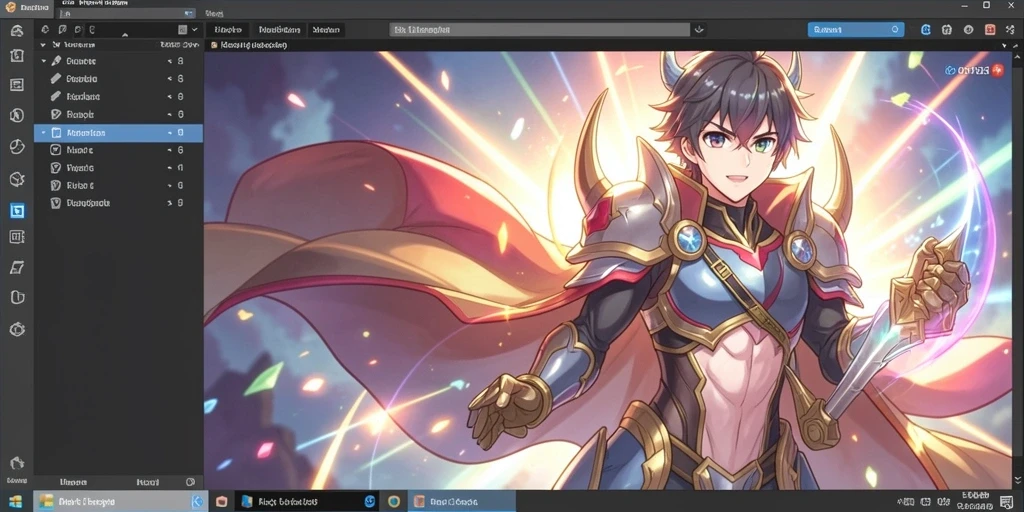The height and width of the screenshot is (512, 1024).
Task: Open the red calendar icon in top-right toolbar
Action: coord(990,29)
